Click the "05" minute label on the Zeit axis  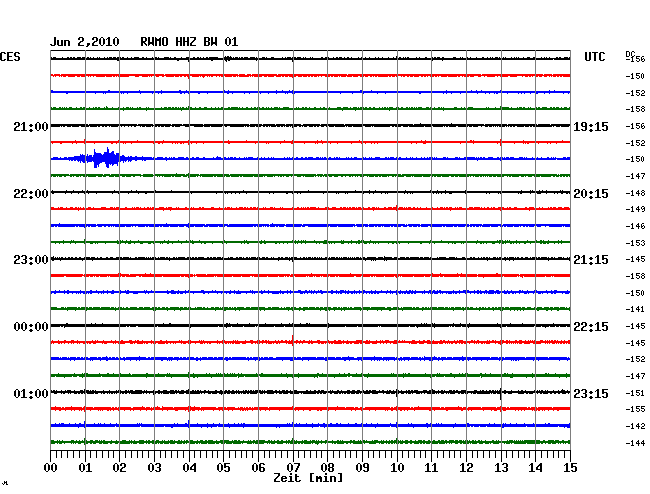[x=223, y=467]
